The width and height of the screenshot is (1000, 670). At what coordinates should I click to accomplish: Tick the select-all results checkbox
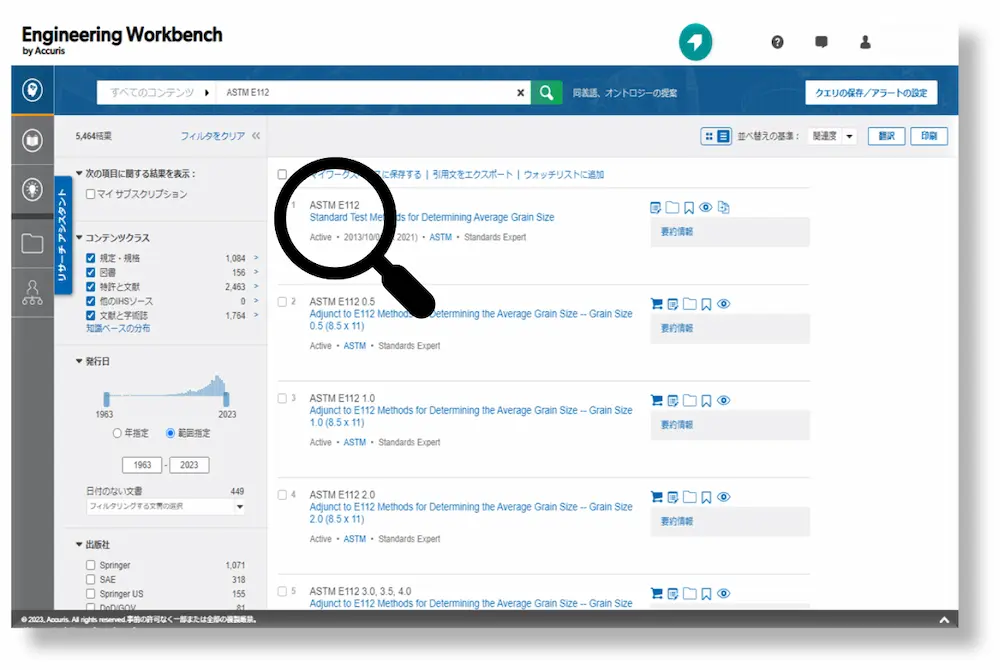pyautogui.click(x=282, y=175)
